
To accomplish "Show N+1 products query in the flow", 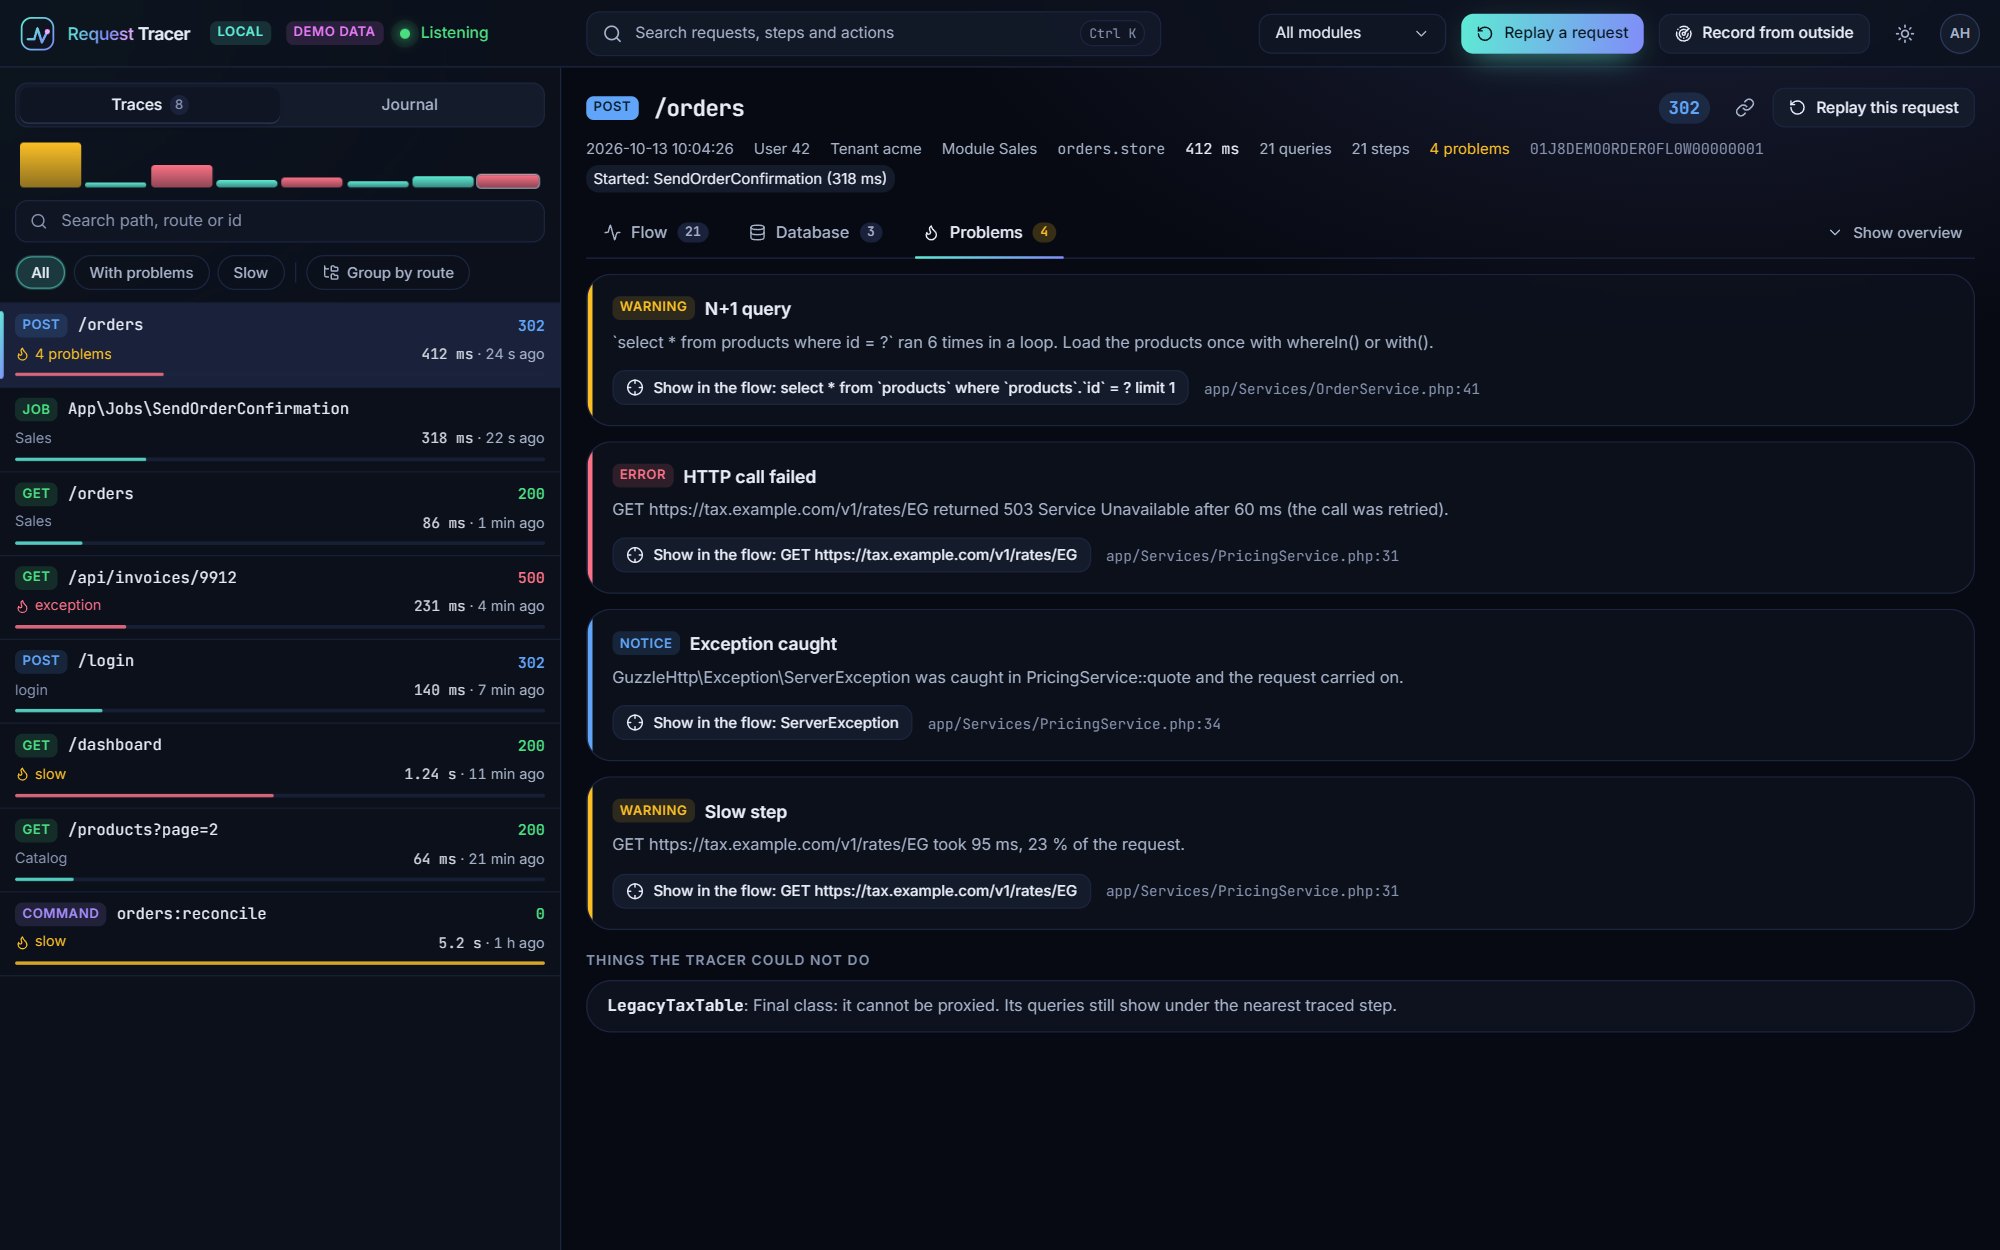I will (x=900, y=388).
